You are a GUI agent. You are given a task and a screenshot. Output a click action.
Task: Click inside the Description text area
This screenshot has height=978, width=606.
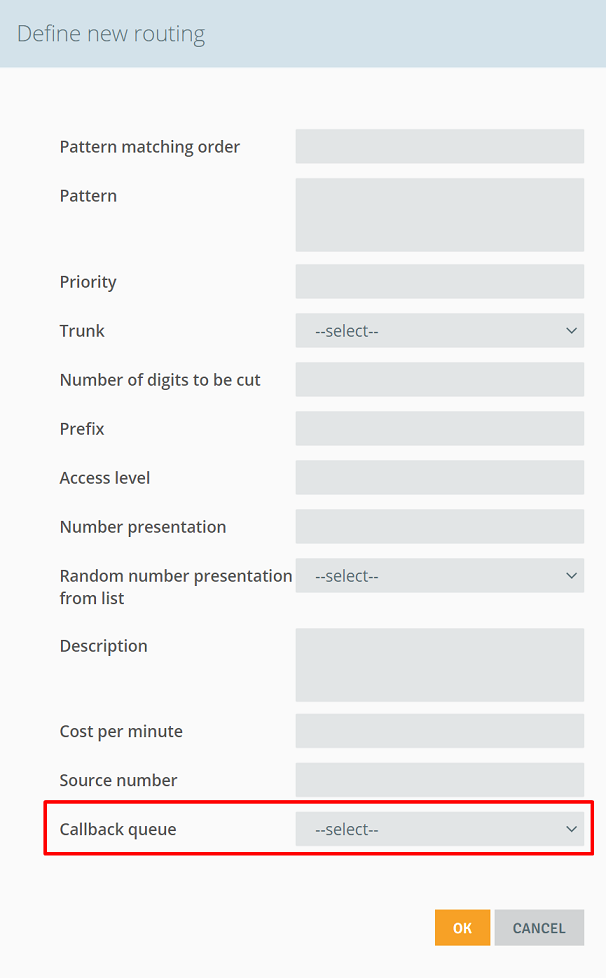click(x=440, y=665)
